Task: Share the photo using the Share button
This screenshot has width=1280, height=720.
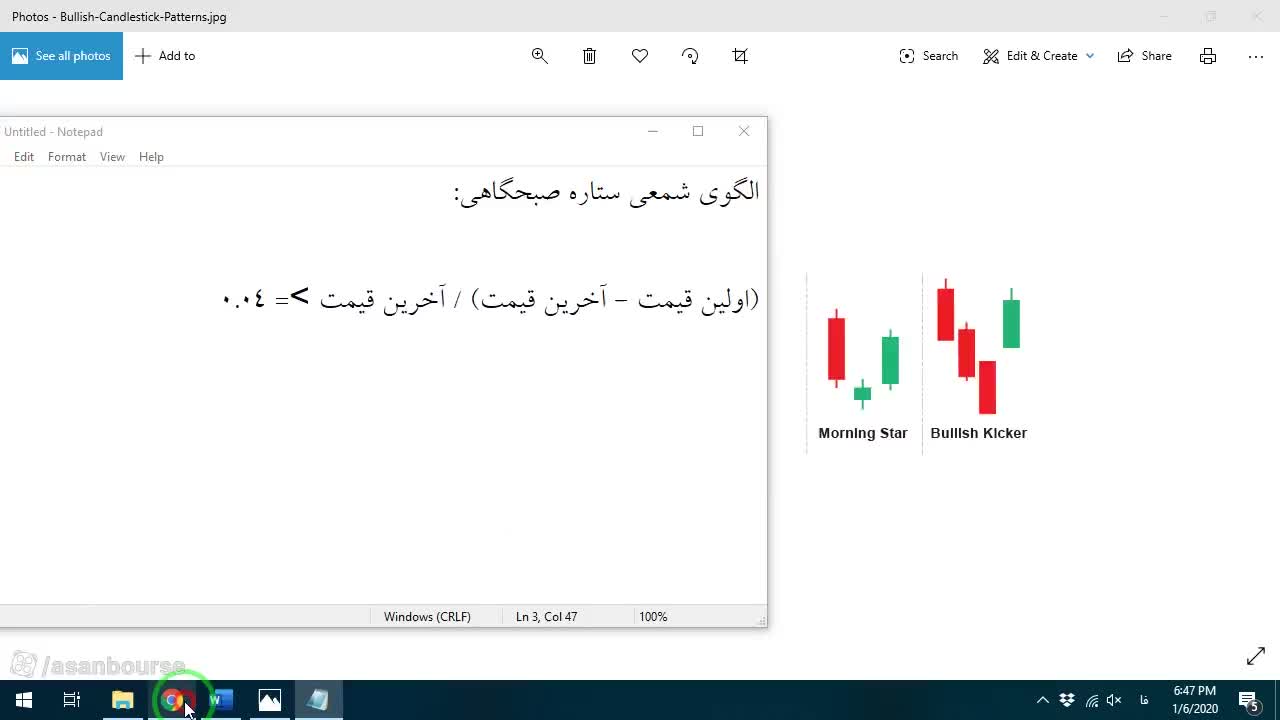Action: point(1145,56)
